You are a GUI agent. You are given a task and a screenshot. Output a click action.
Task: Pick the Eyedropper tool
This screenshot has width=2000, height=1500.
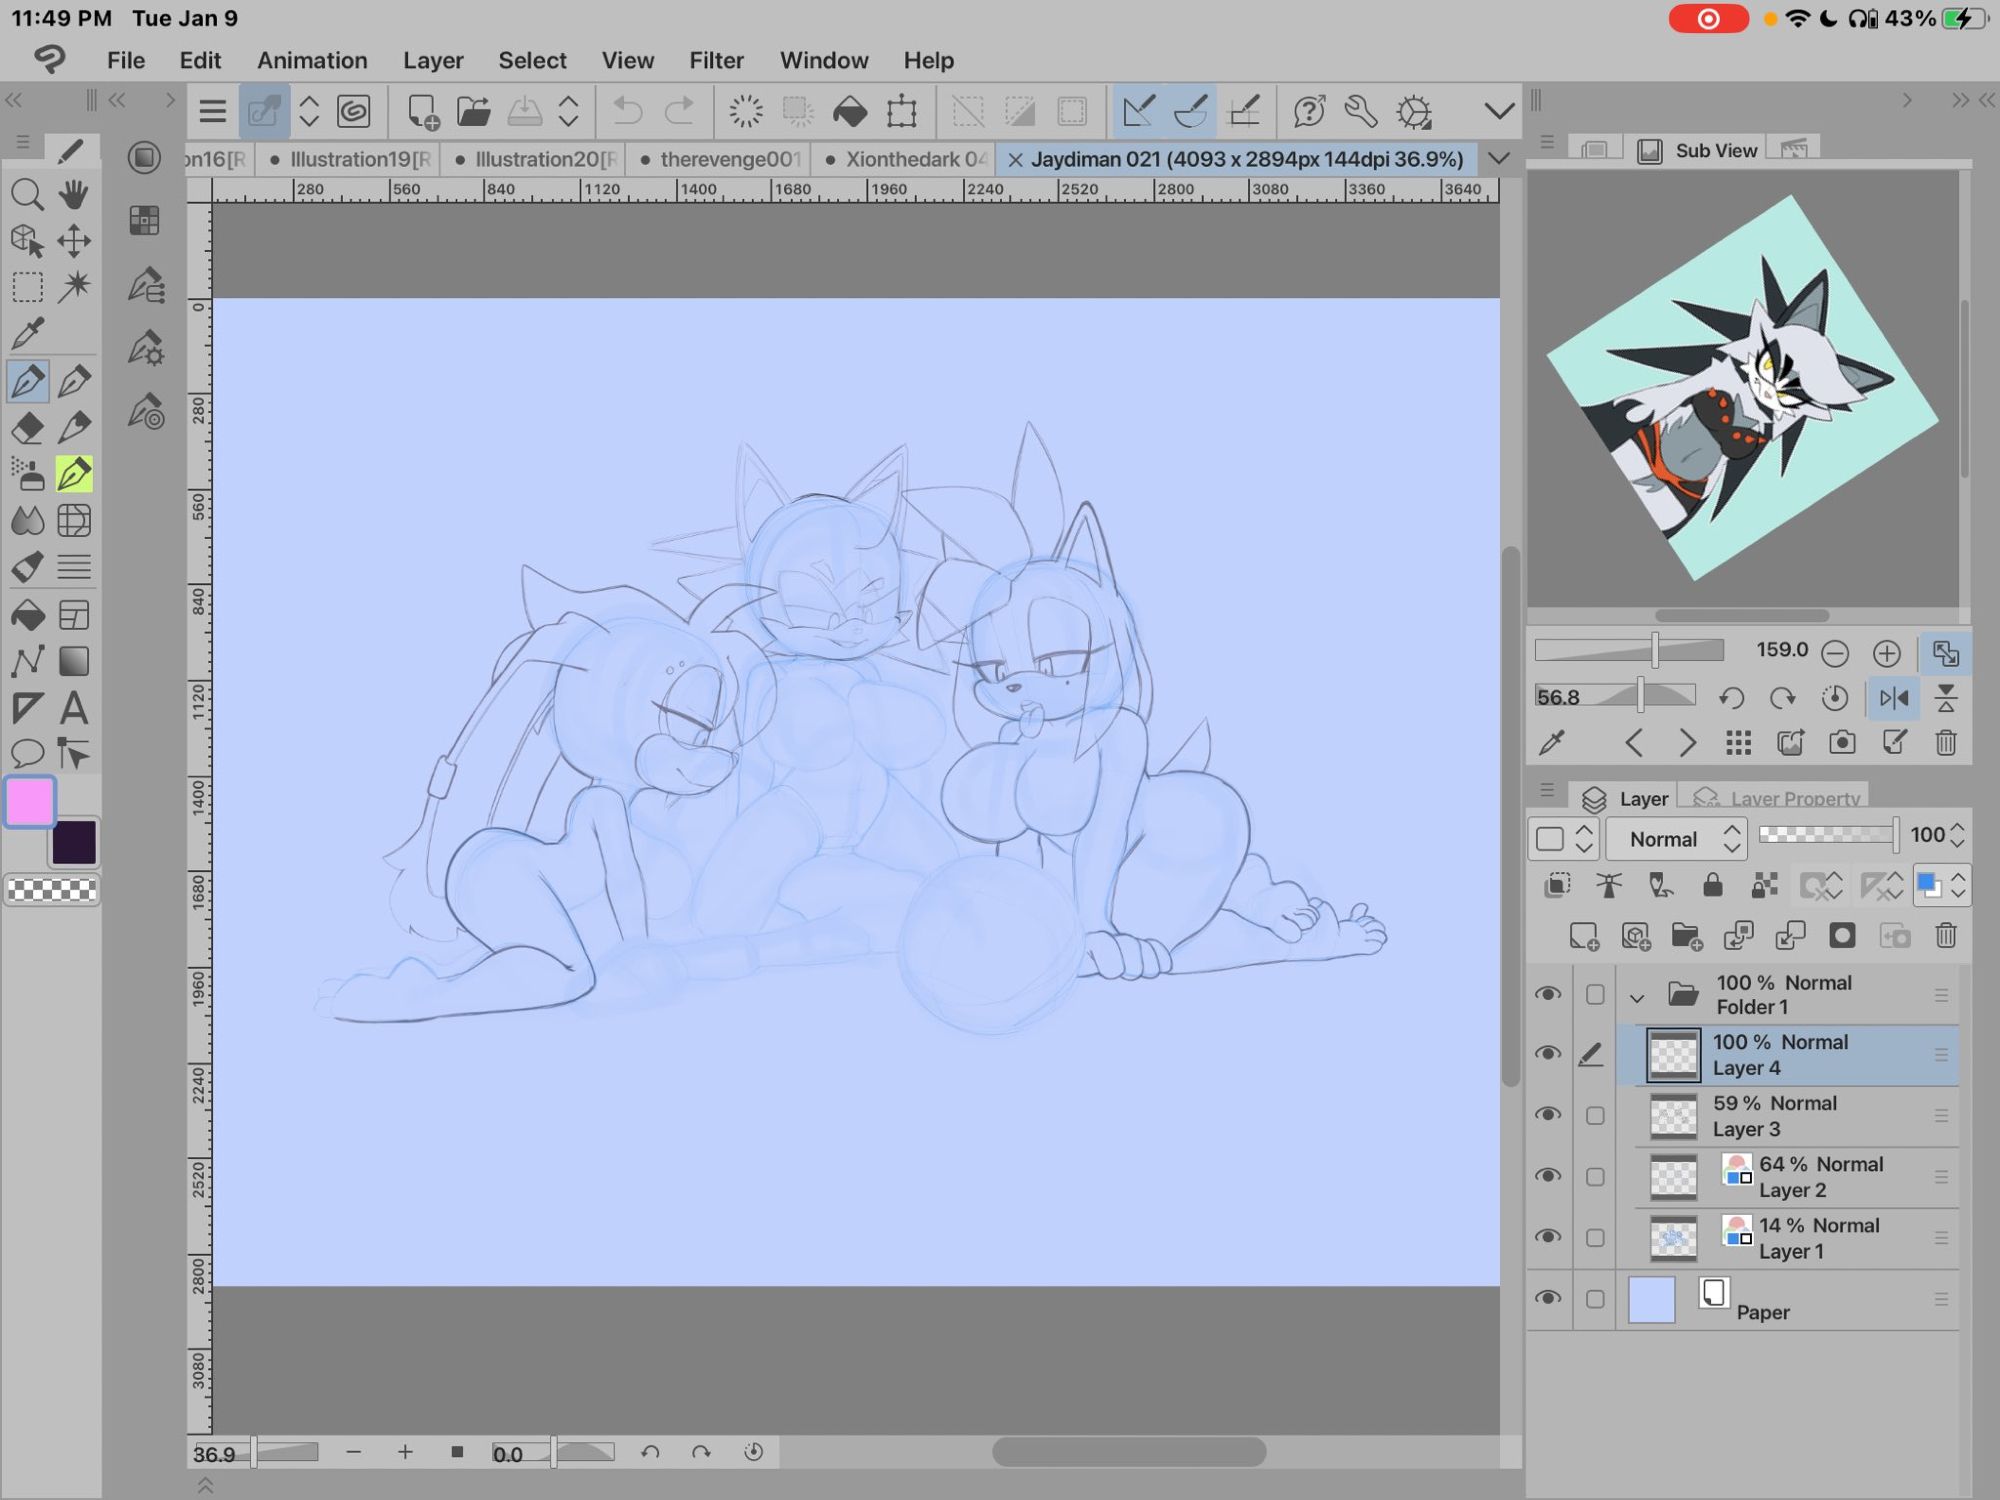[27, 334]
